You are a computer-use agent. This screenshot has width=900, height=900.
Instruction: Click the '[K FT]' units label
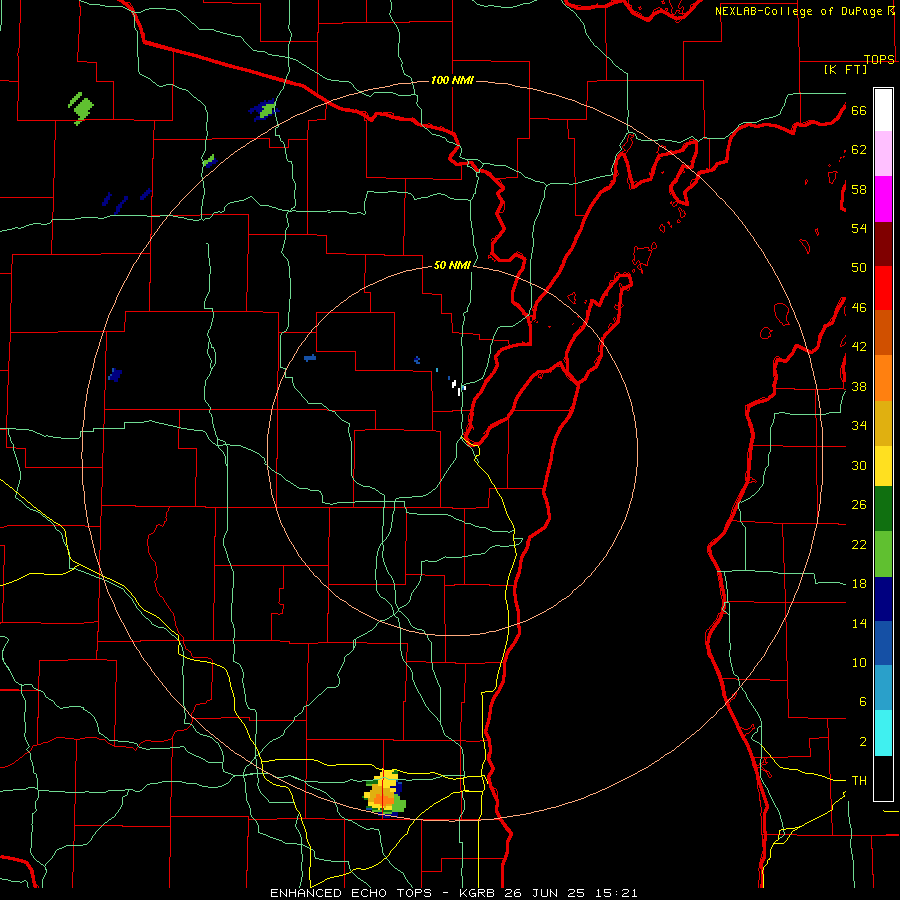[x=845, y=69]
